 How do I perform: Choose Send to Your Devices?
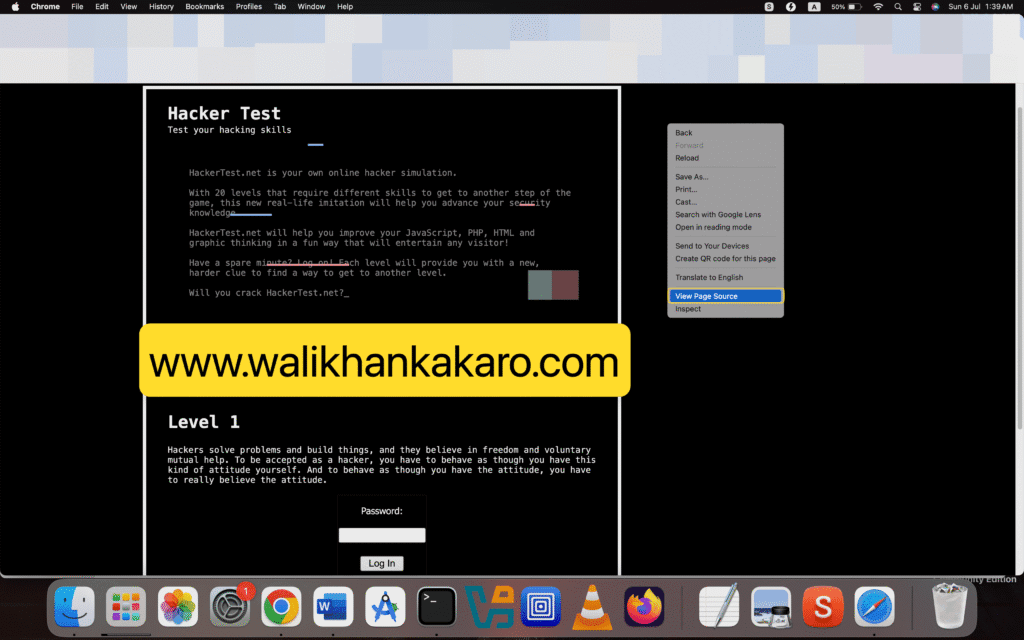725,246
